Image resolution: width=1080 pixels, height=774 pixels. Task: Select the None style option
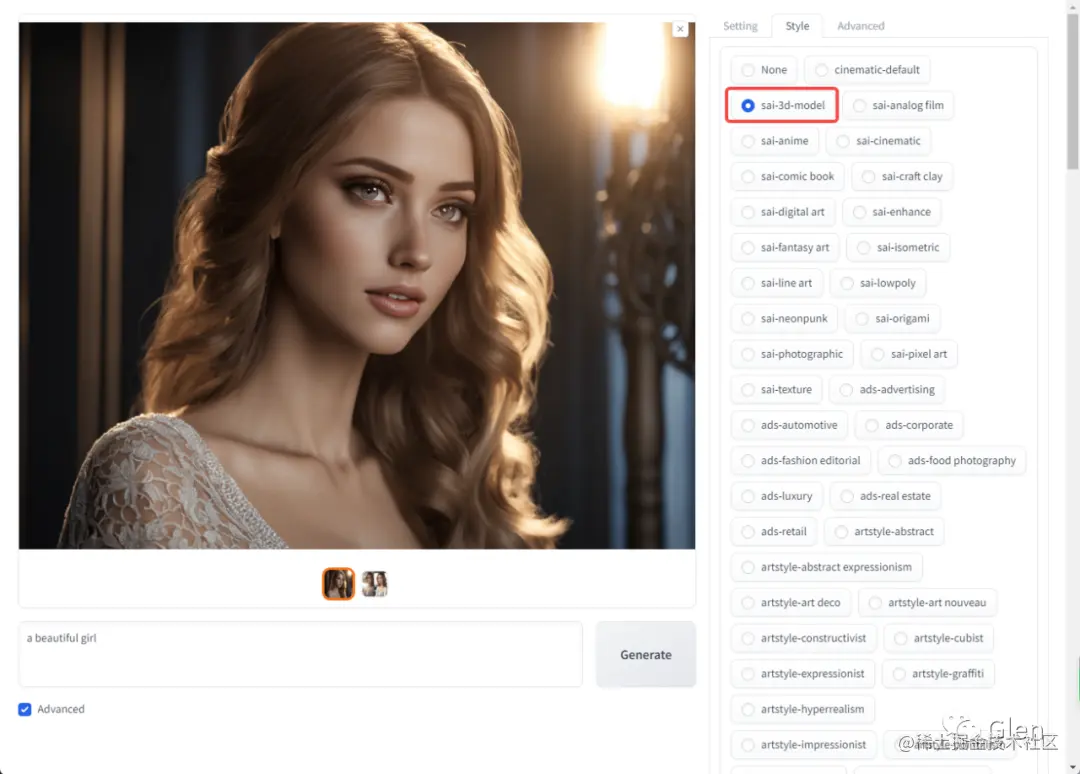click(764, 70)
